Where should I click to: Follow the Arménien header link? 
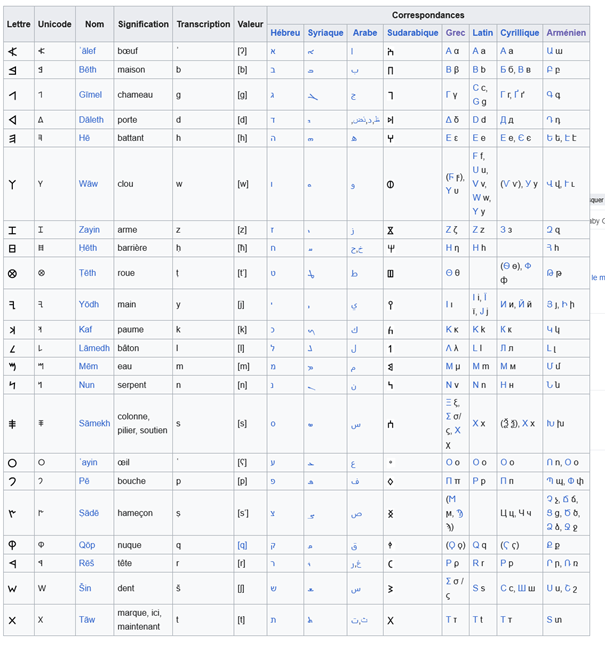tap(566, 33)
